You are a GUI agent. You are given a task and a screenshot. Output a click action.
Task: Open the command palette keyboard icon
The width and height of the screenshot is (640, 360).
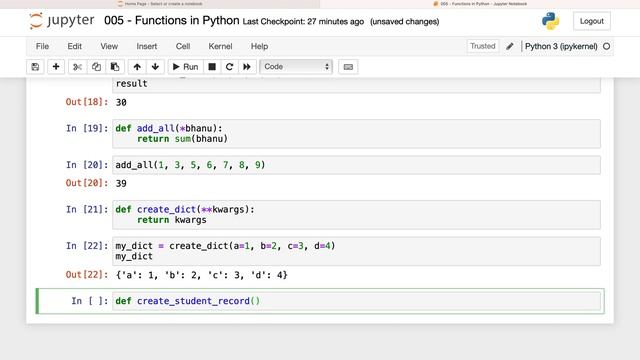tap(348, 67)
